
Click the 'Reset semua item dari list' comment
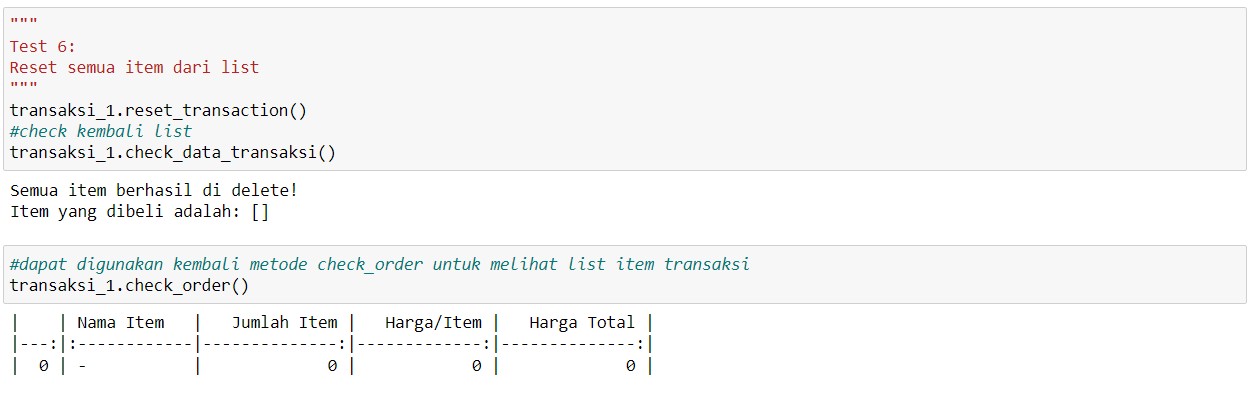coord(134,68)
